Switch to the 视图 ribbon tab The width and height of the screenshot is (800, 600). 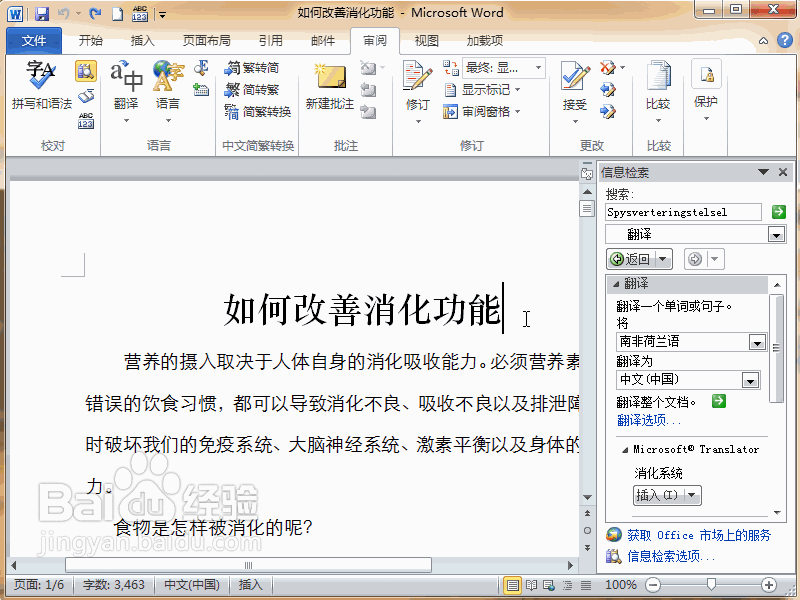425,41
